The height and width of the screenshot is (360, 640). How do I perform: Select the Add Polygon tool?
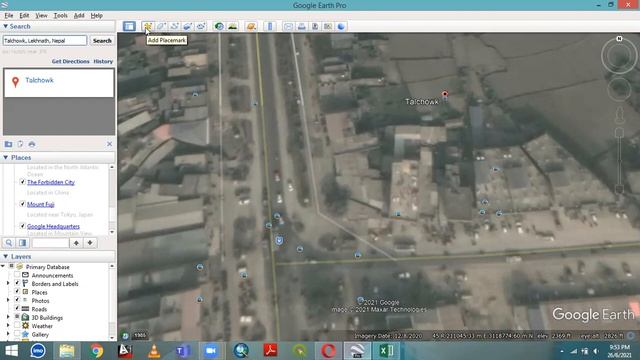click(x=161, y=26)
